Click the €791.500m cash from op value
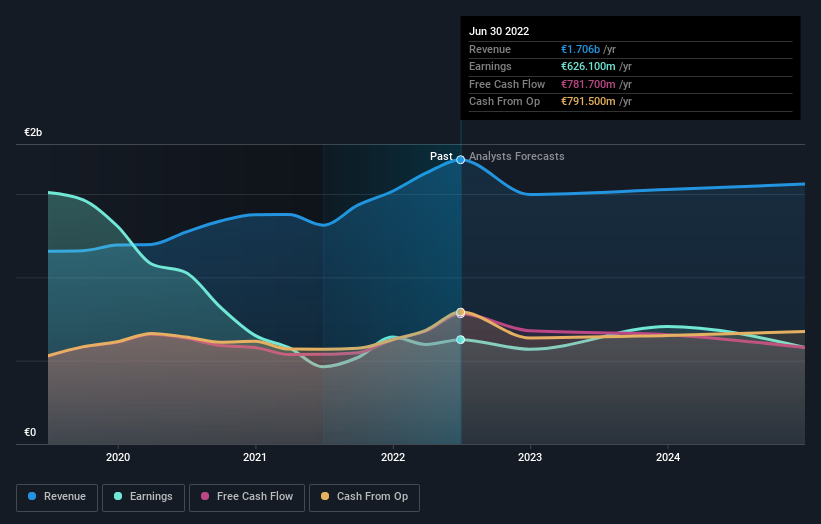 click(588, 102)
